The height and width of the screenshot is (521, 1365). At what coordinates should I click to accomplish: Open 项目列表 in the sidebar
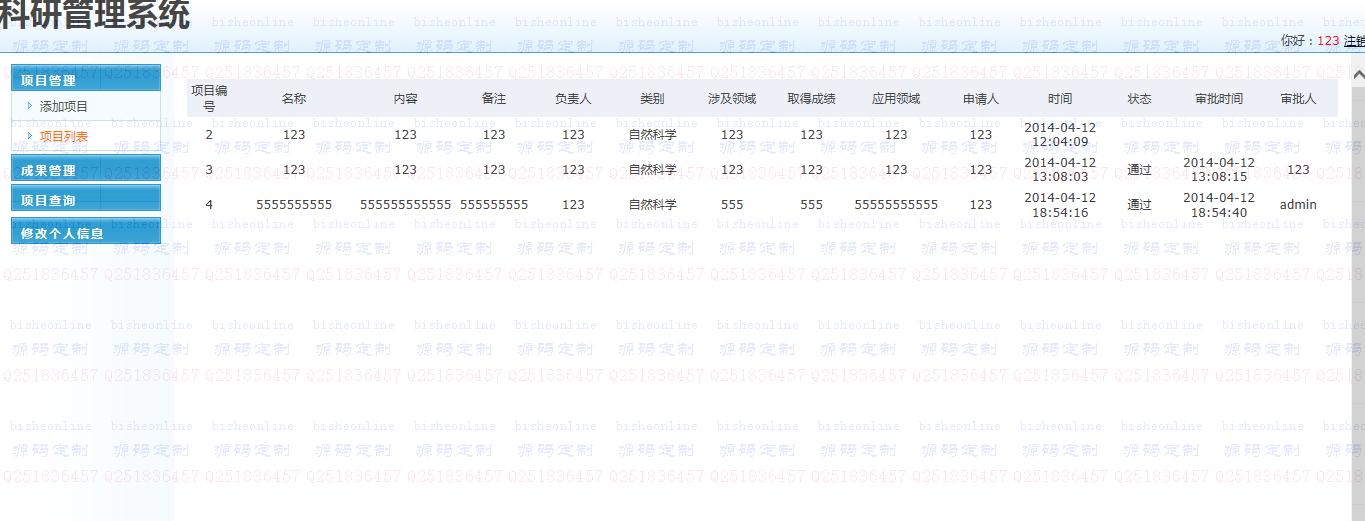point(64,136)
